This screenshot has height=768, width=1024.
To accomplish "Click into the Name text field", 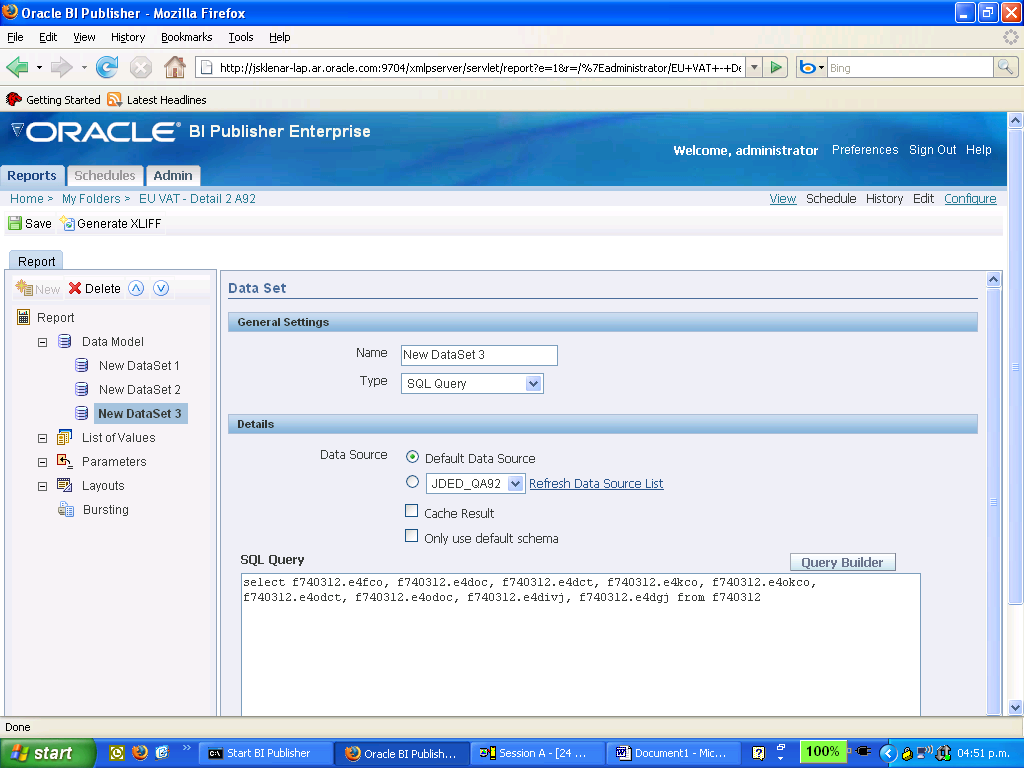I will pos(479,355).
